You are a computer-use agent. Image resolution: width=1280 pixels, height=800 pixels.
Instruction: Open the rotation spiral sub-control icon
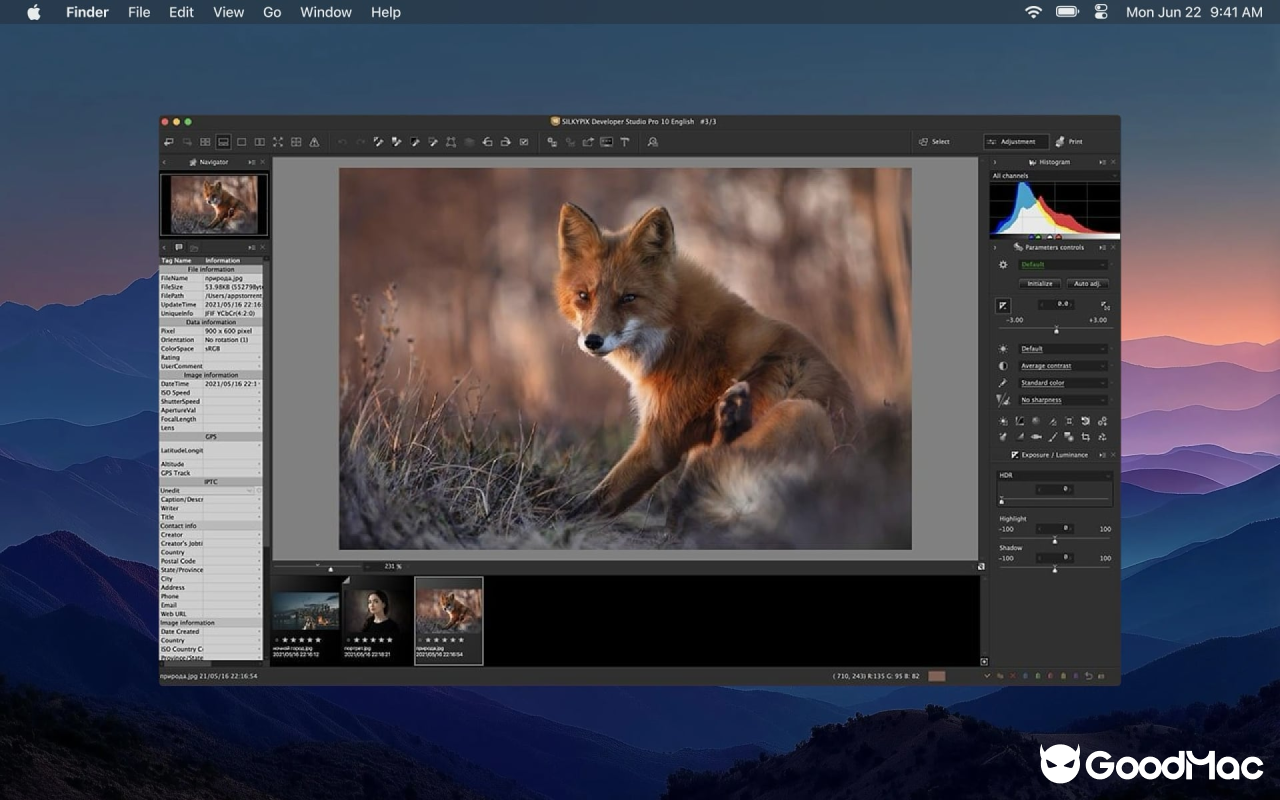coord(1085,422)
